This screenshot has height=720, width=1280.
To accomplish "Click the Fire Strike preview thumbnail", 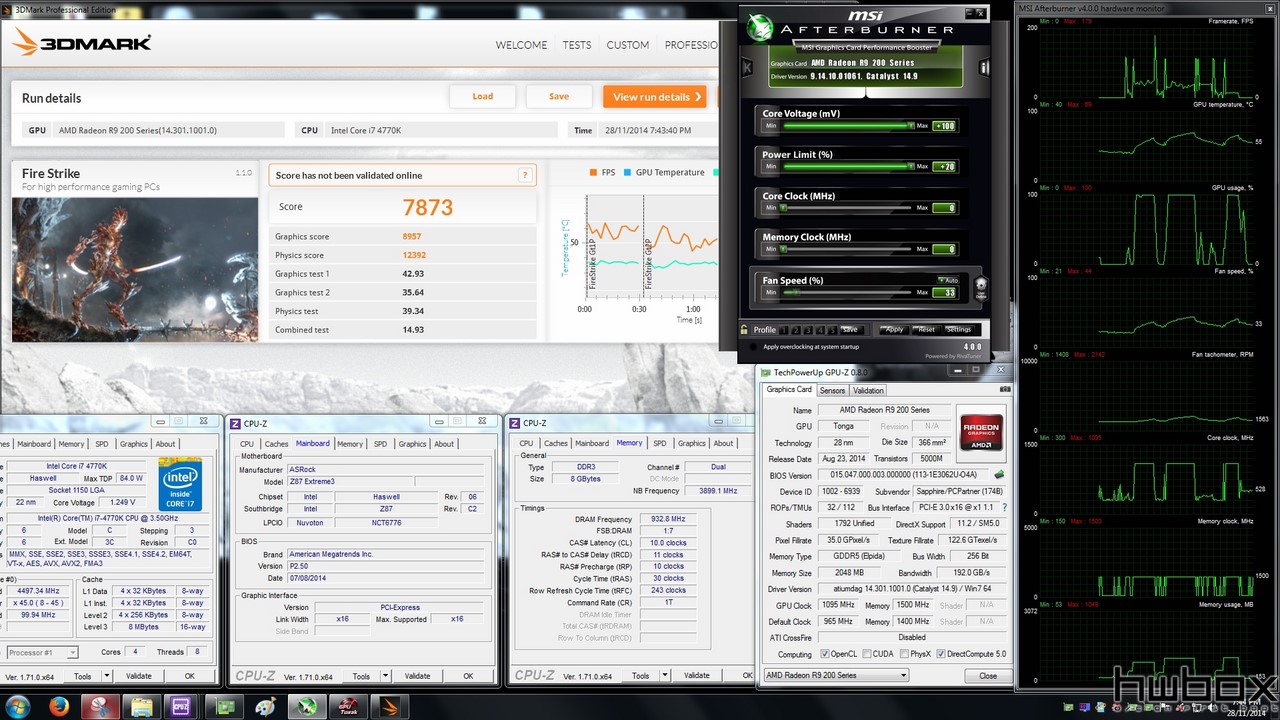I will pos(134,270).
